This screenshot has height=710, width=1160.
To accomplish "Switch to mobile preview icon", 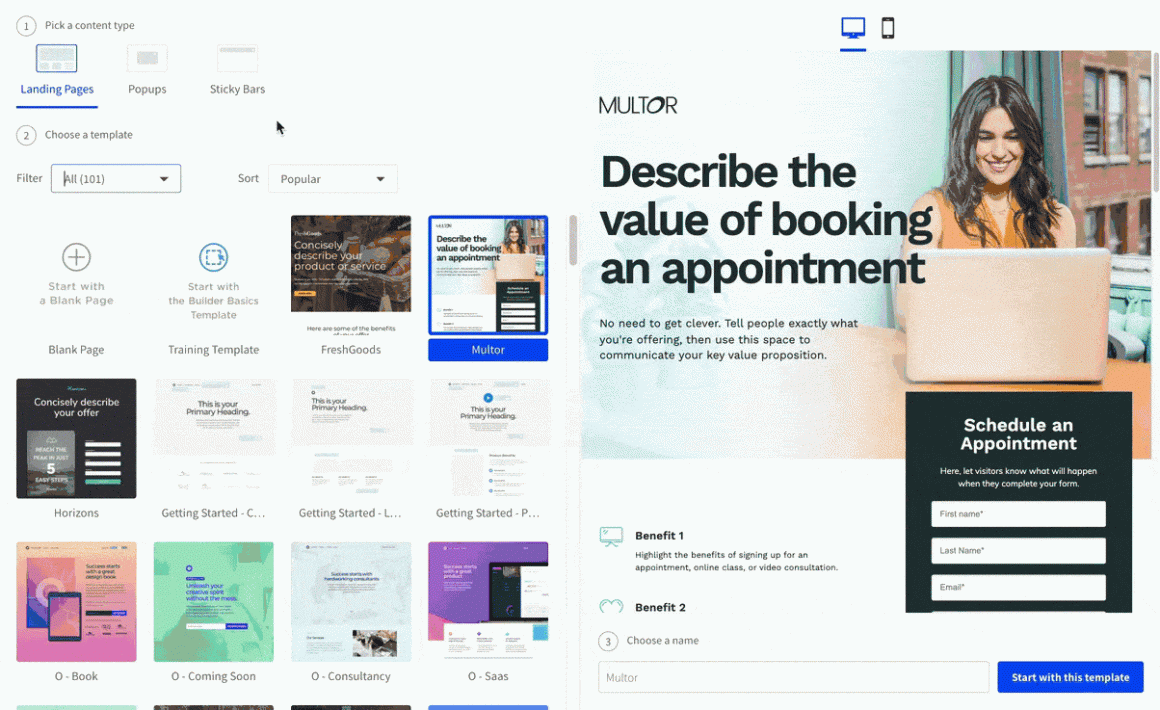I will (887, 28).
